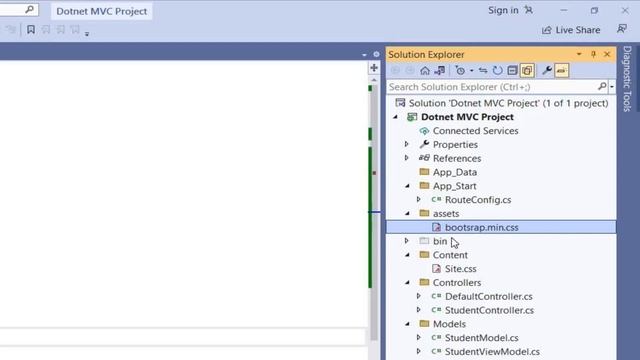Click the Models folder icon
This screenshot has height=360, width=640.
(x=424, y=324)
